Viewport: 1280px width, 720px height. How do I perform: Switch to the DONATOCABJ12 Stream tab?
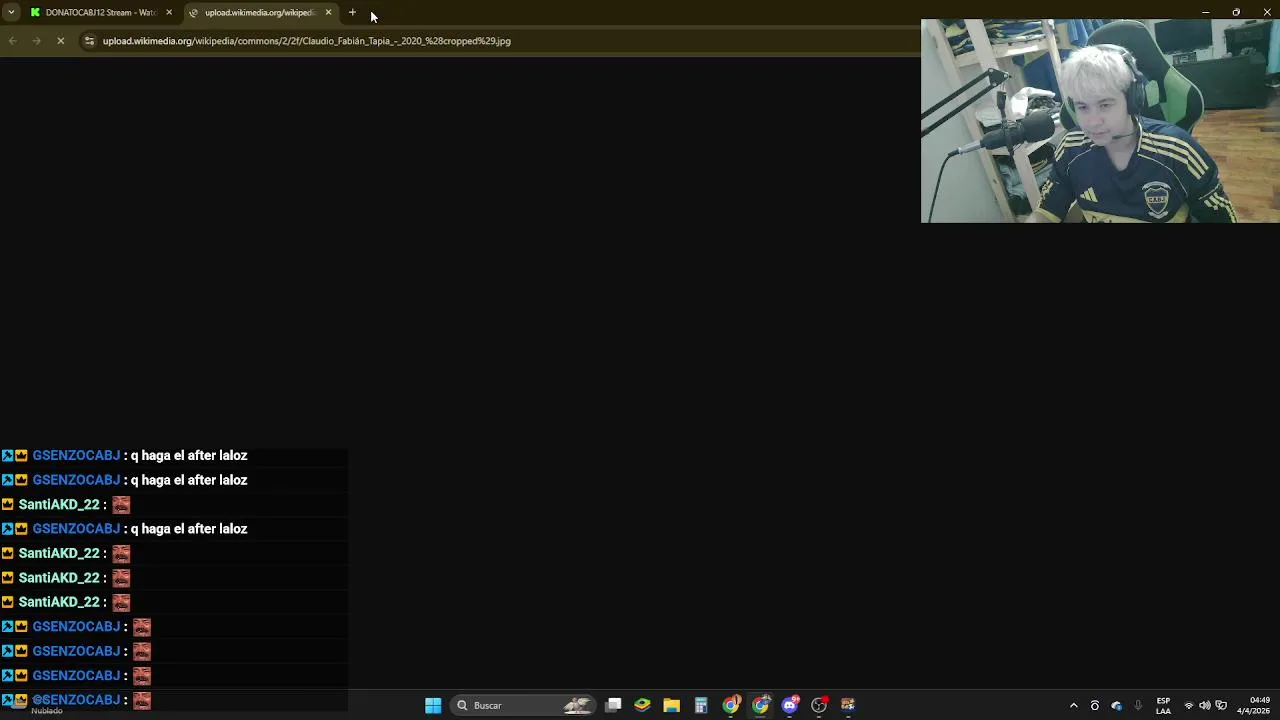click(x=100, y=12)
